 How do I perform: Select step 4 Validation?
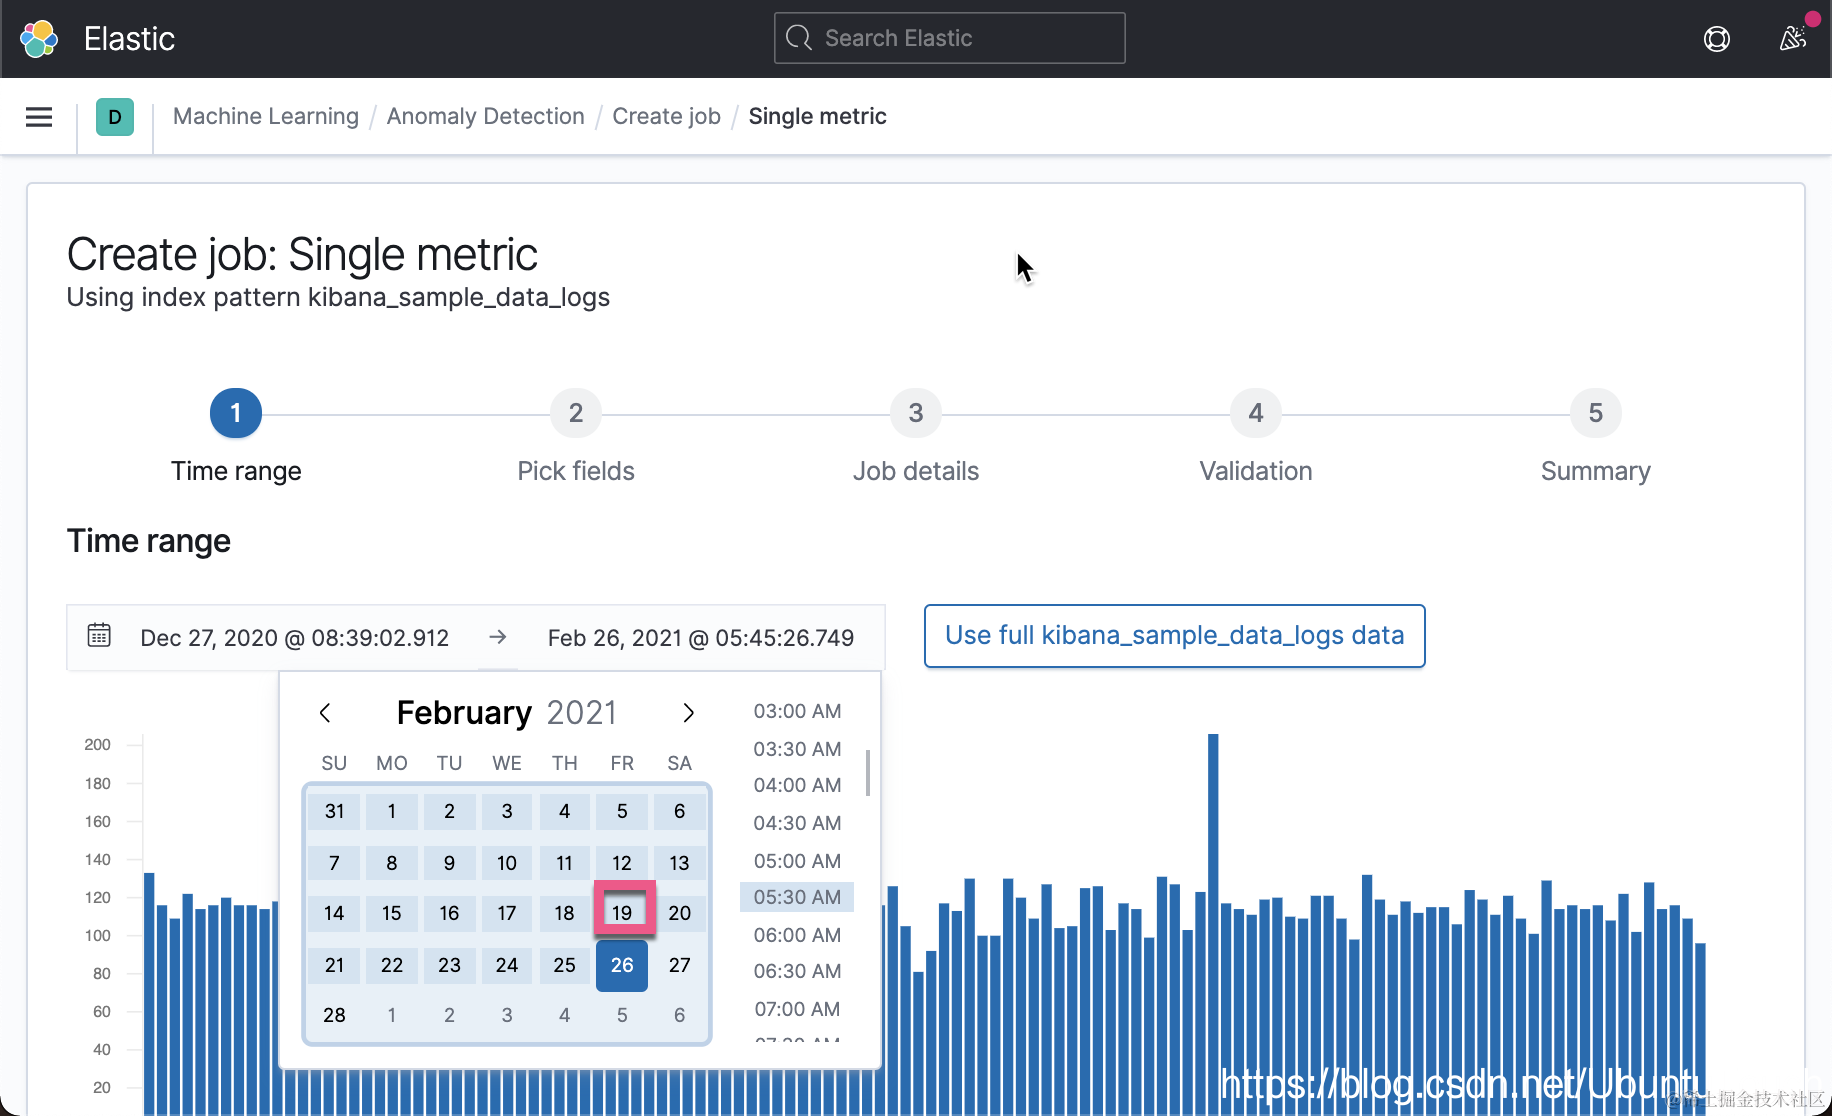coord(1256,413)
